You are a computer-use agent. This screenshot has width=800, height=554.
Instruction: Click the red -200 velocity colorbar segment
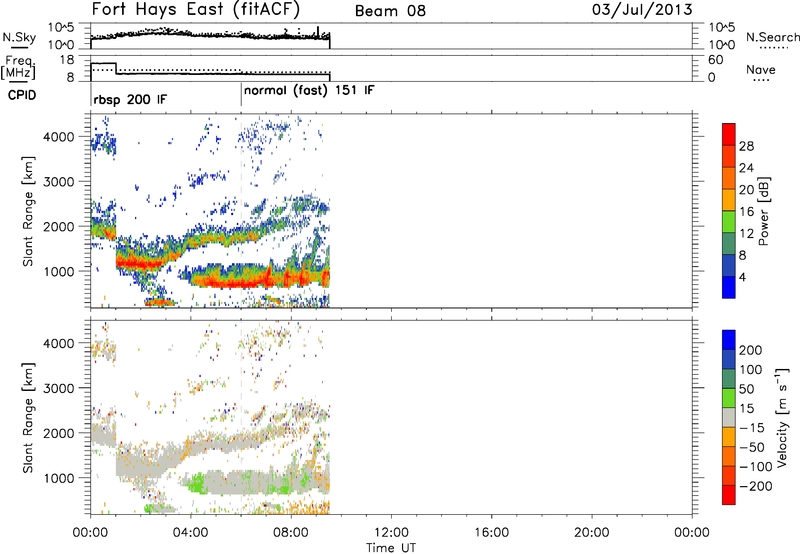click(729, 495)
